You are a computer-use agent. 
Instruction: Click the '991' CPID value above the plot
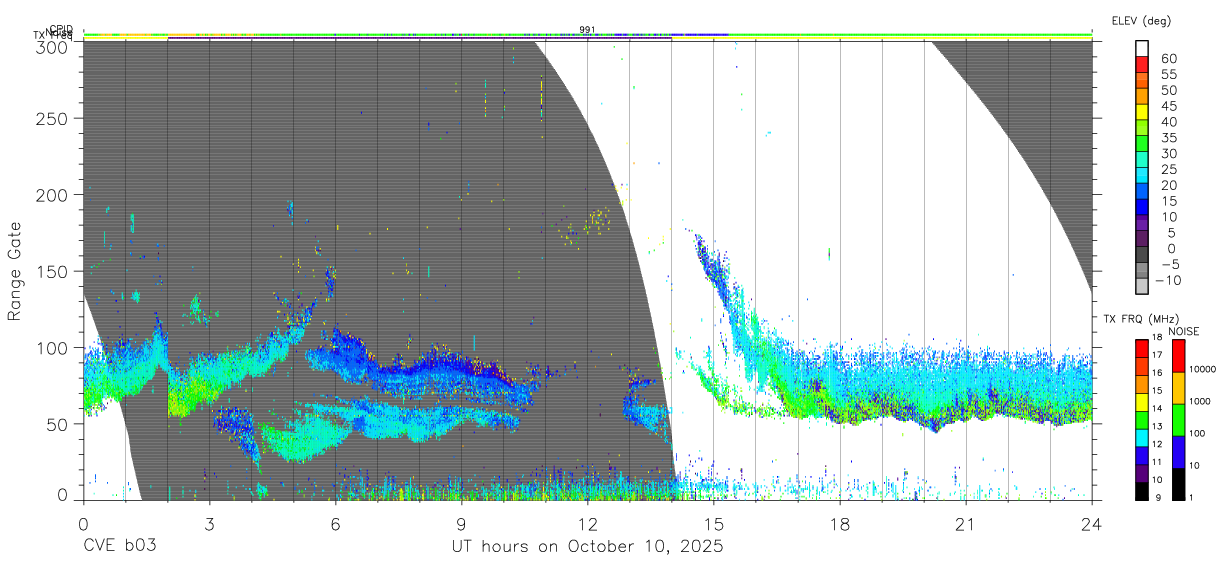click(x=587, y=30)
